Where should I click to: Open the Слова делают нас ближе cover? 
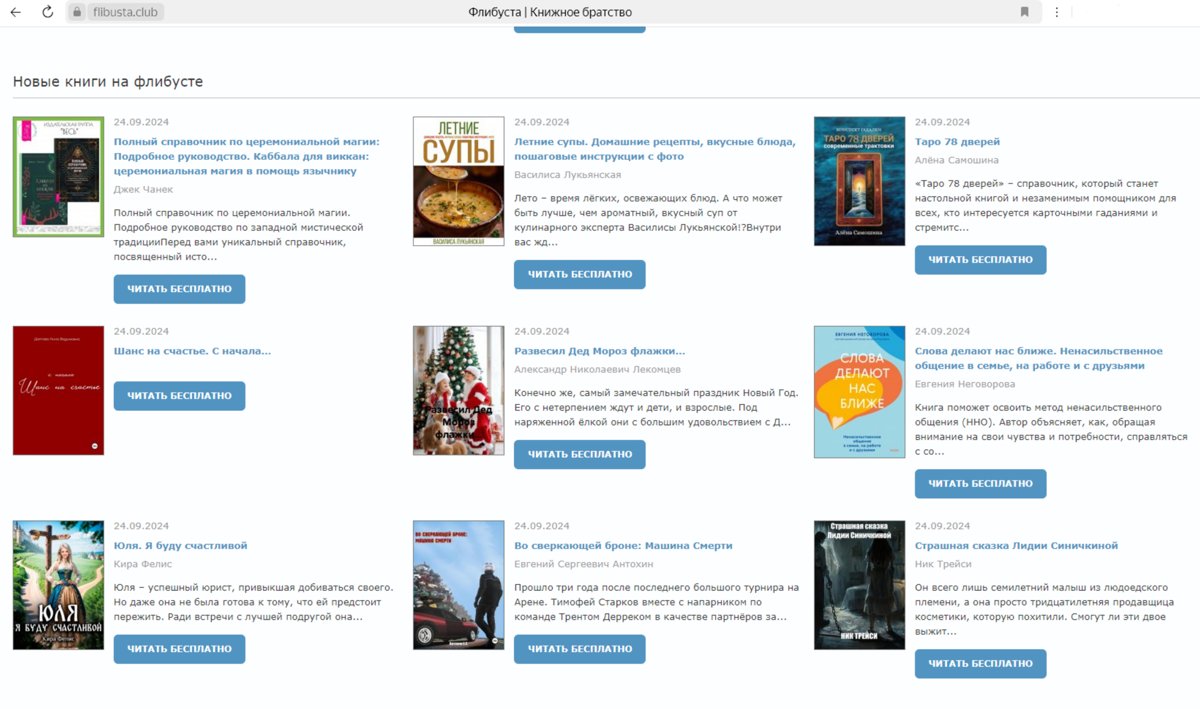[859, 392]
